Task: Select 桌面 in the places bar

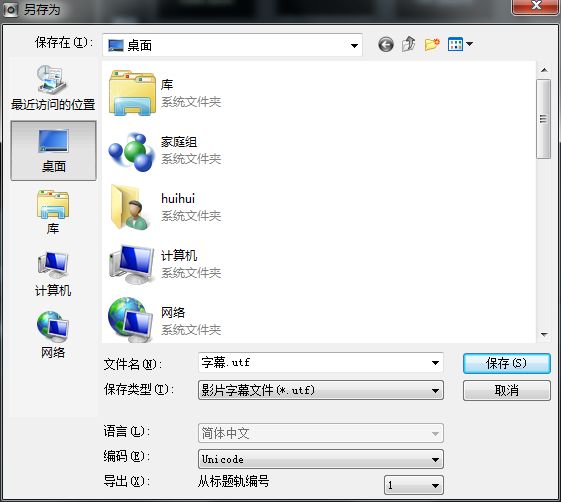Action: tap(53, 151)
